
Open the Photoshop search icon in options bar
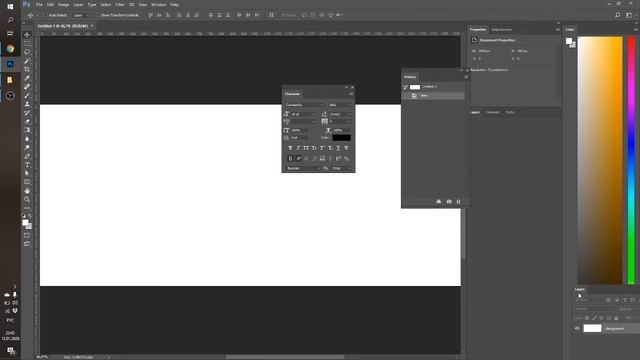click(x=618, y=15)
